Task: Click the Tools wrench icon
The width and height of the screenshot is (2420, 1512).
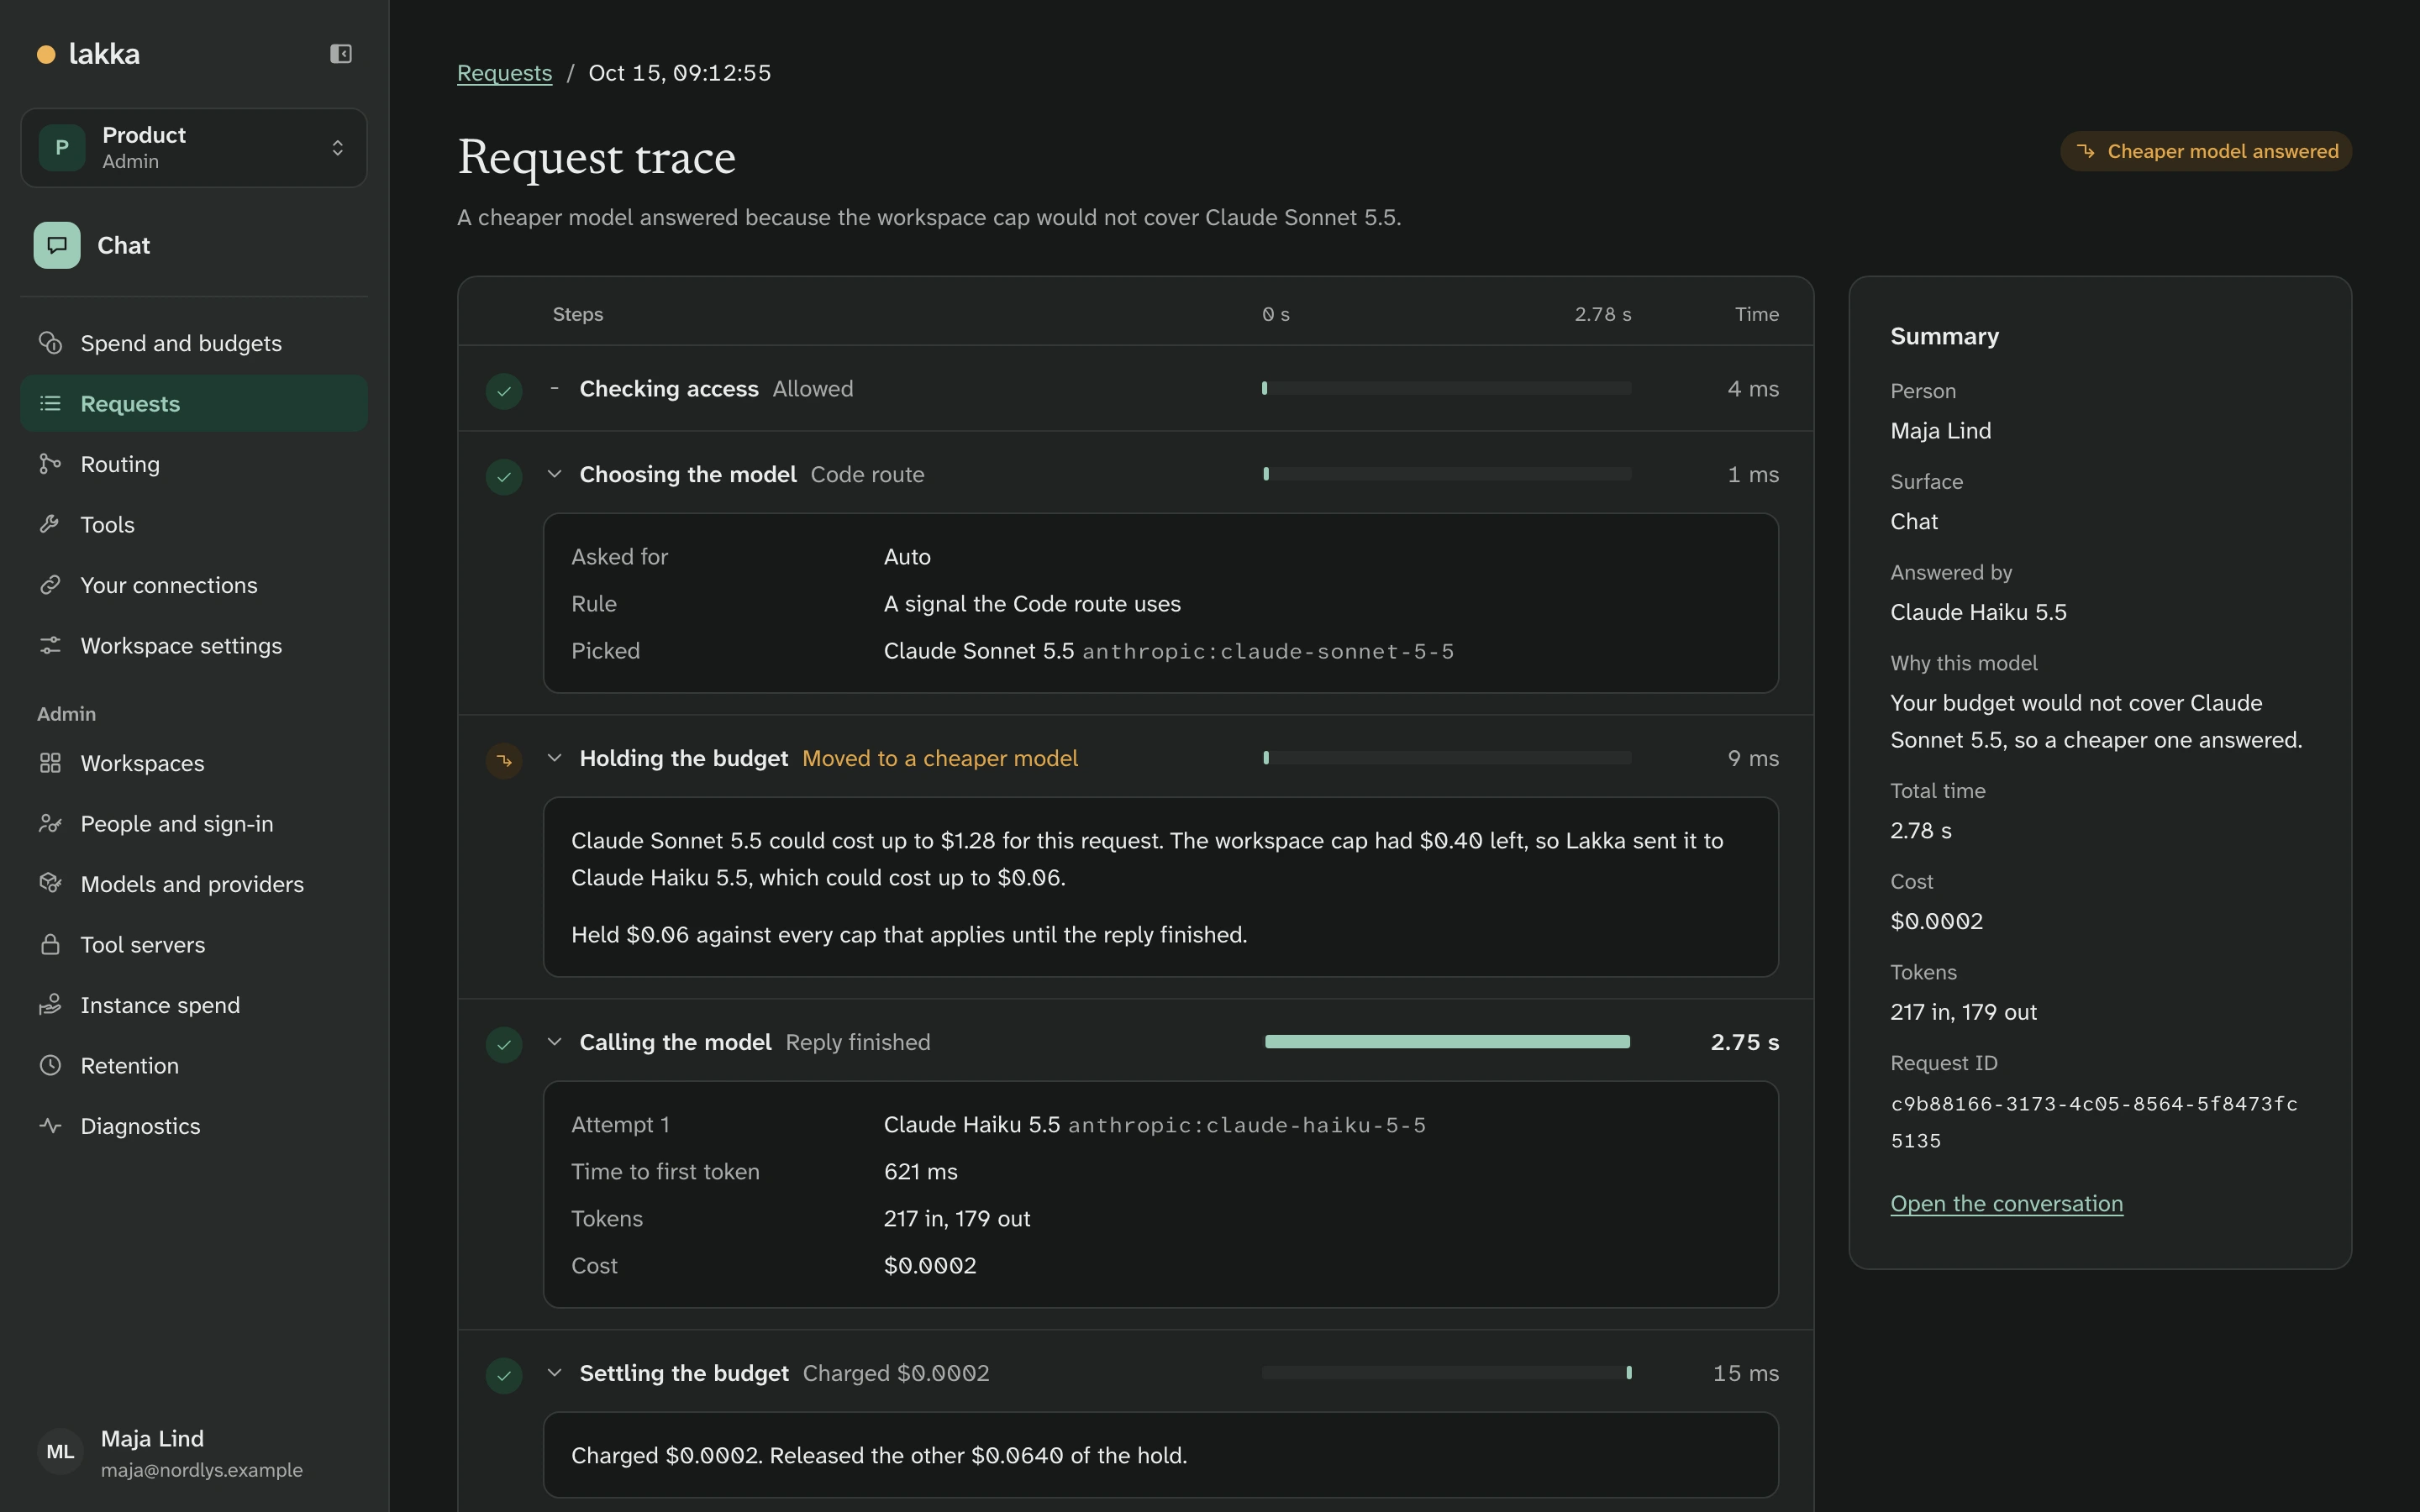Action: [x=50, y=524]
